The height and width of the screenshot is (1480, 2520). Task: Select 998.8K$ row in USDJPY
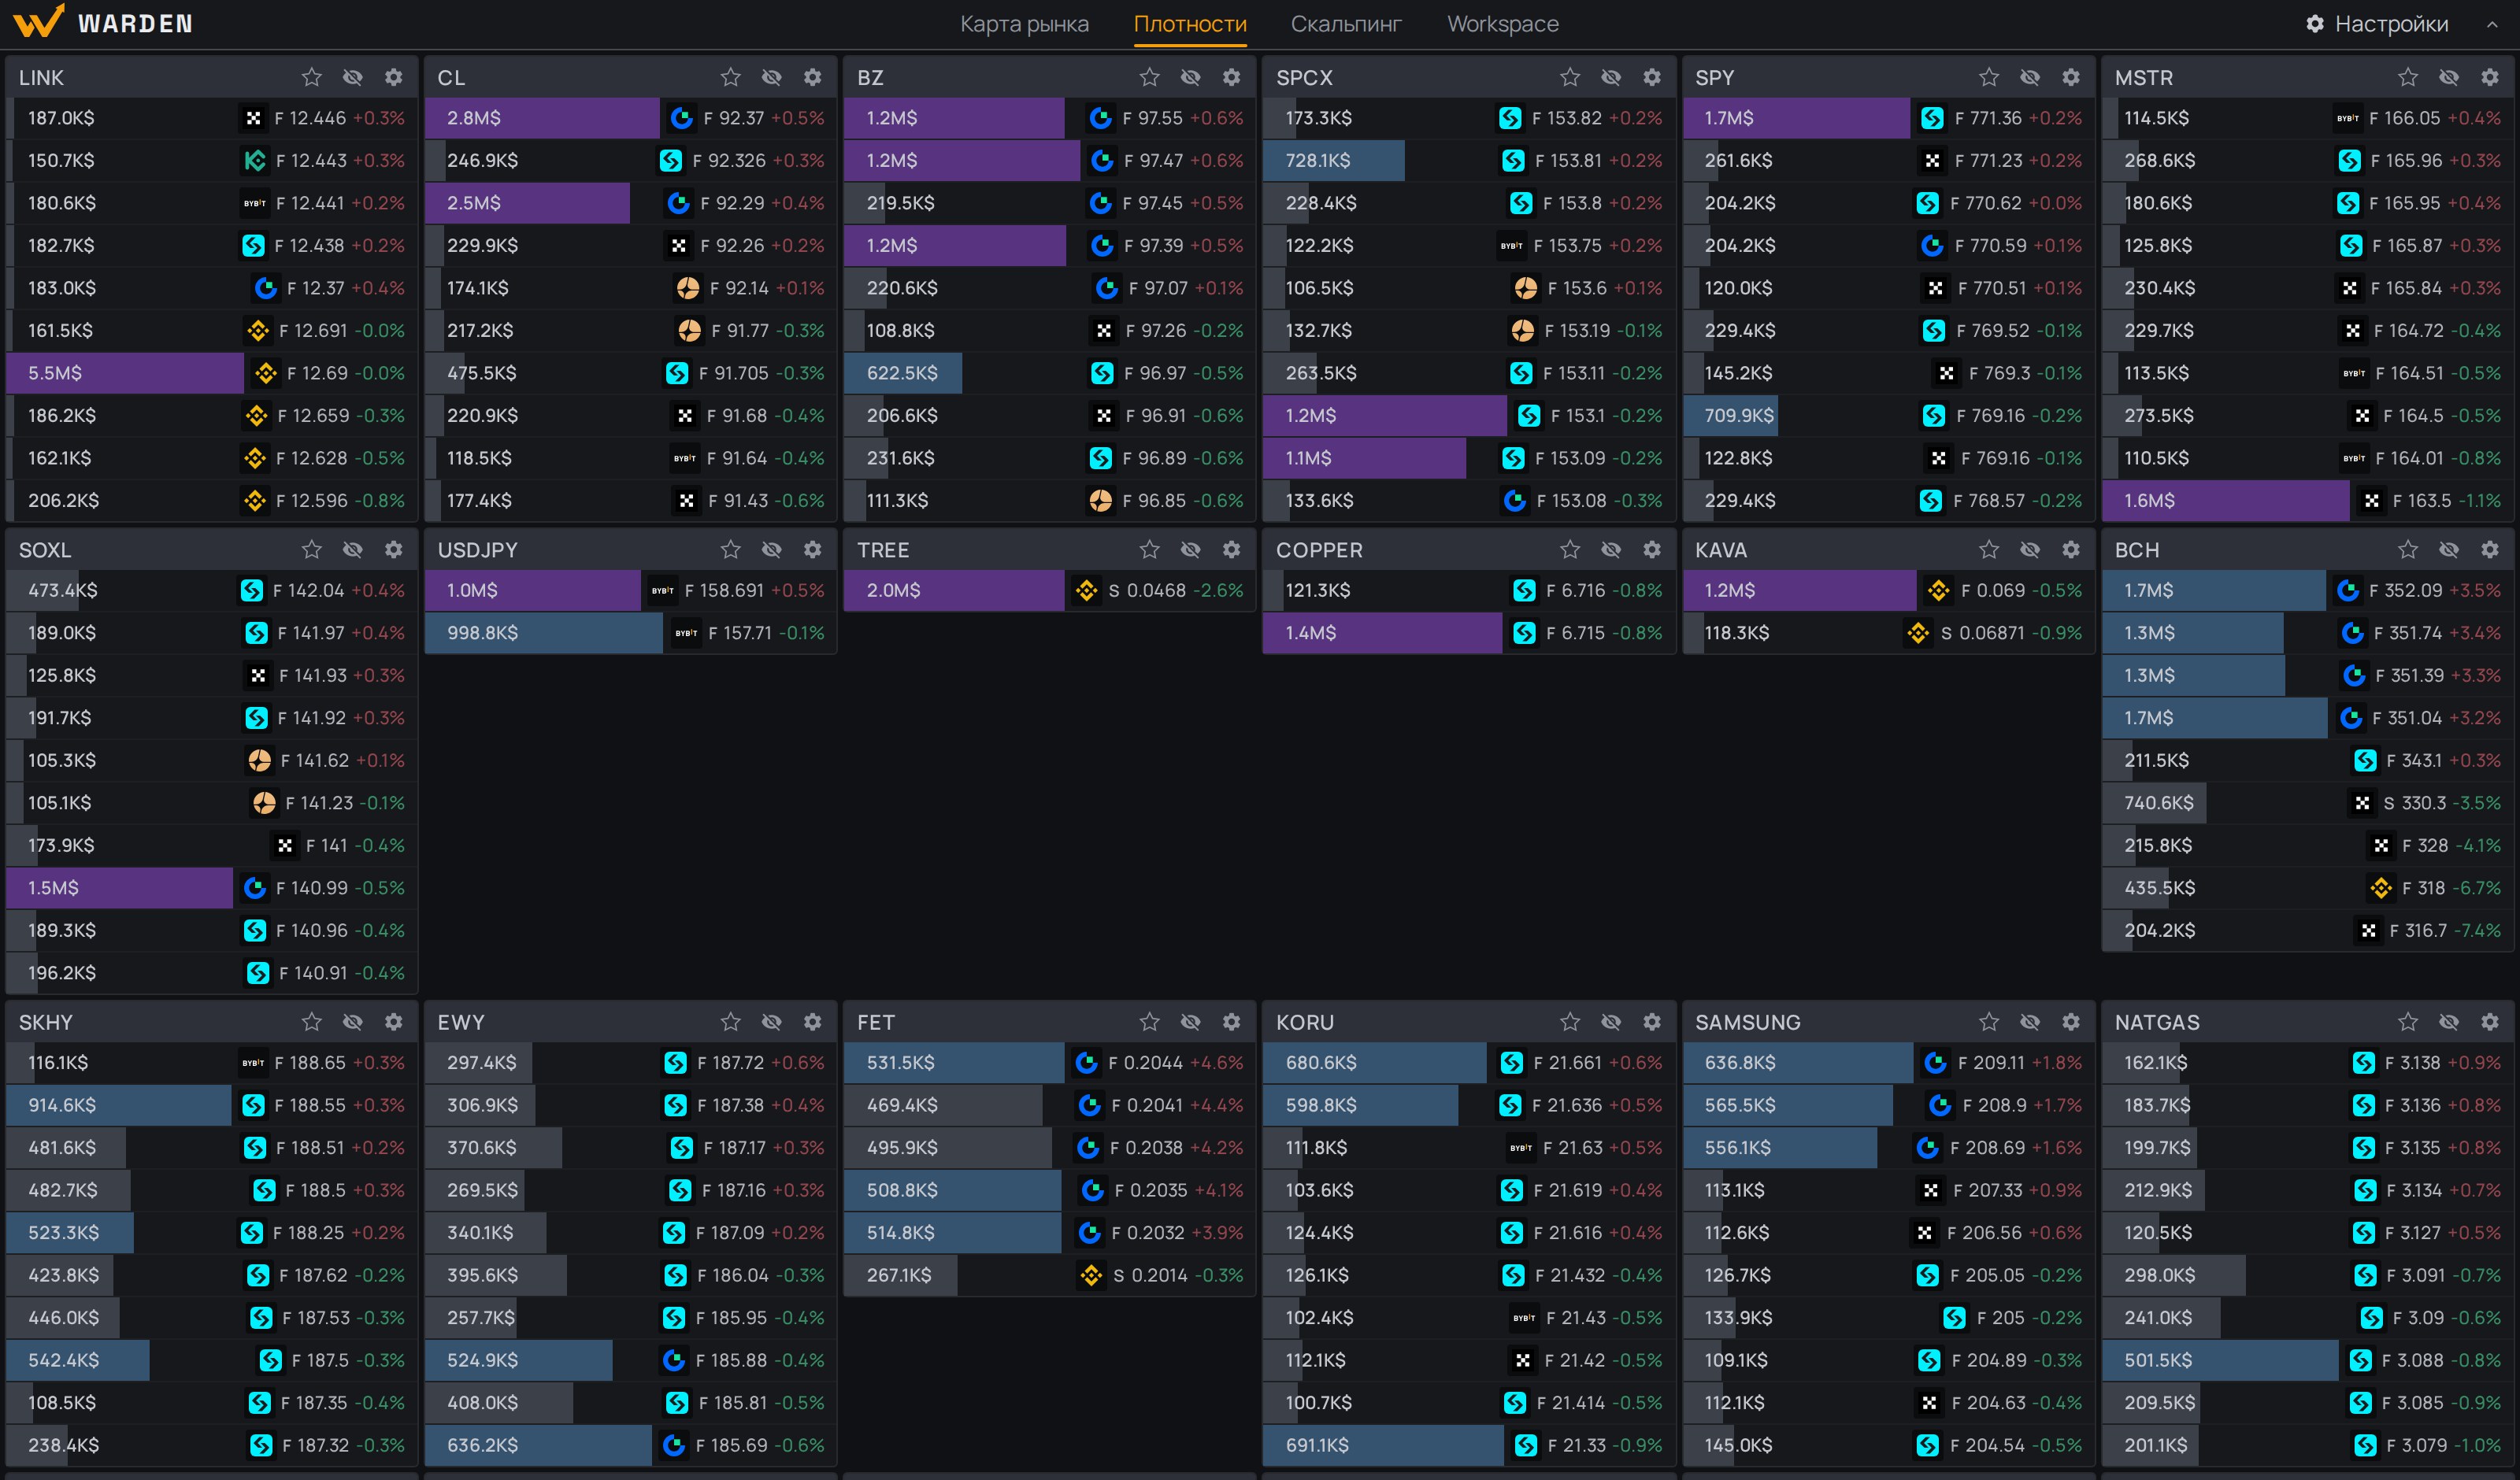(x=630, y=633)
